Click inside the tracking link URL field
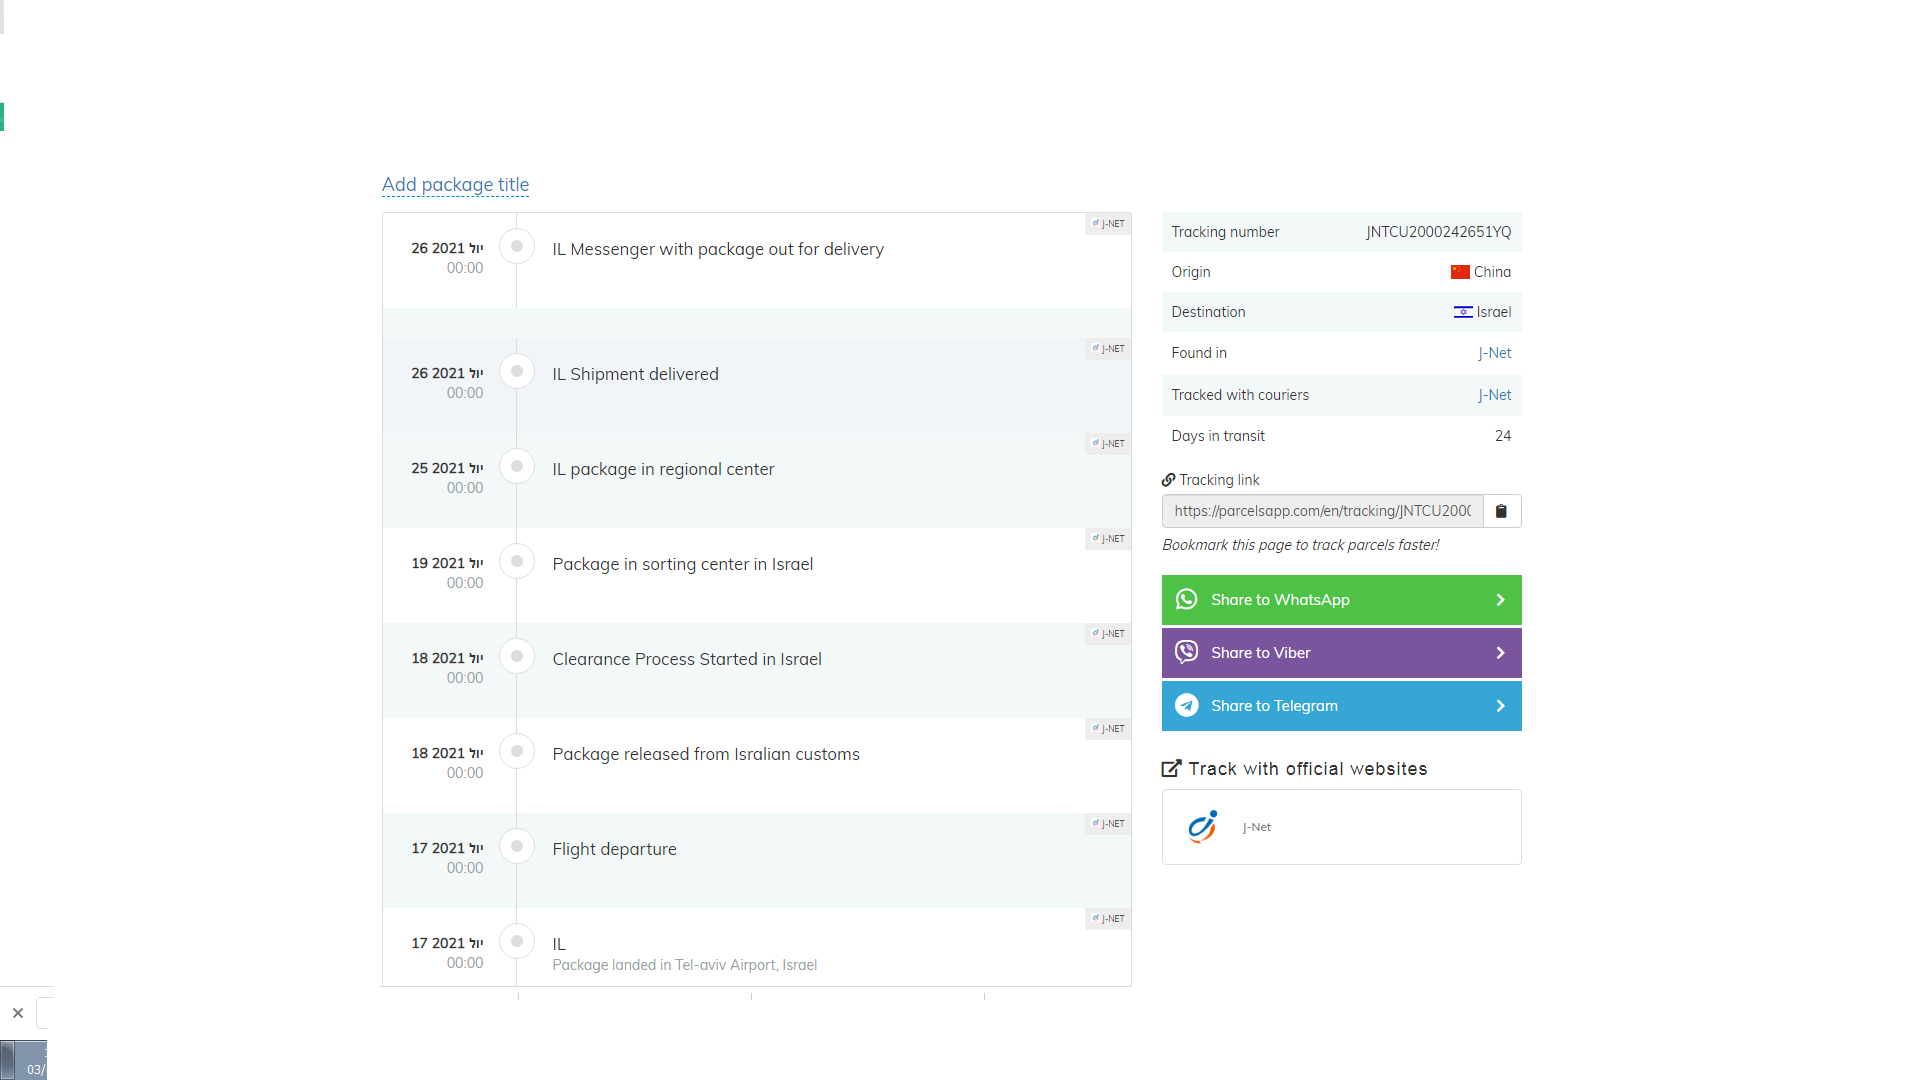 point(1322,511)
